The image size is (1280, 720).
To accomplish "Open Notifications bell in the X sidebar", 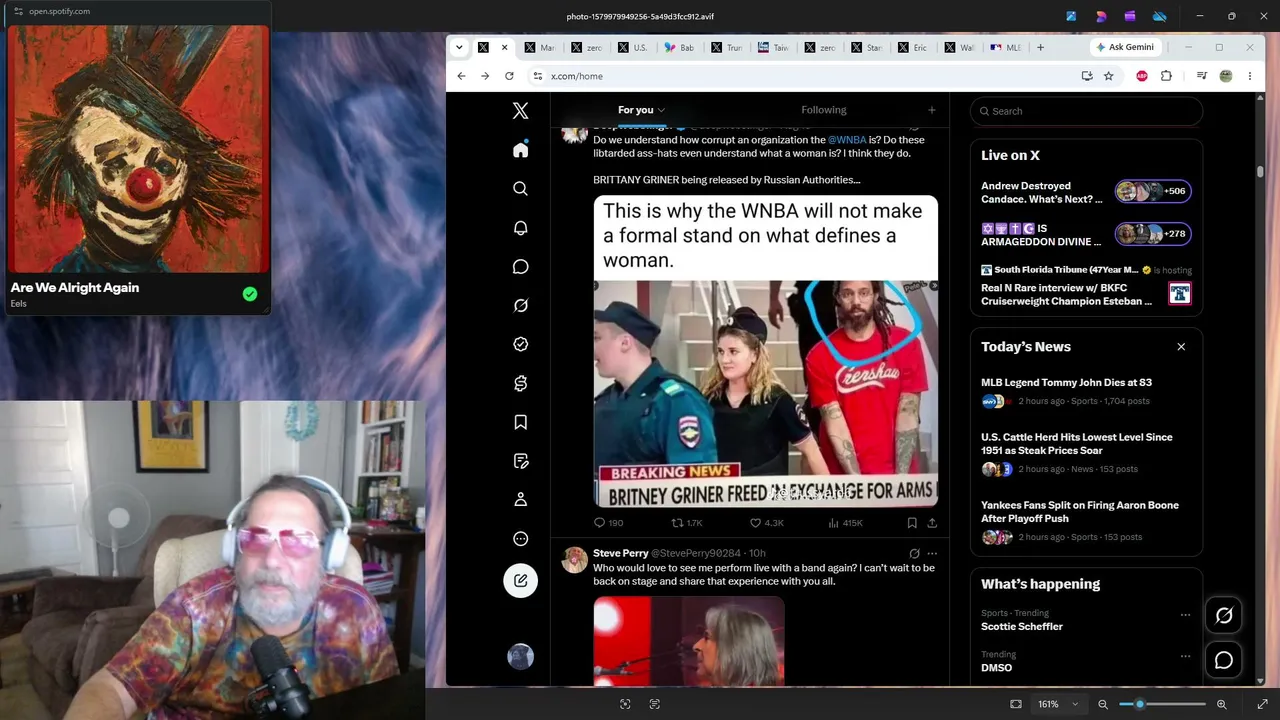I will point(520,228).
